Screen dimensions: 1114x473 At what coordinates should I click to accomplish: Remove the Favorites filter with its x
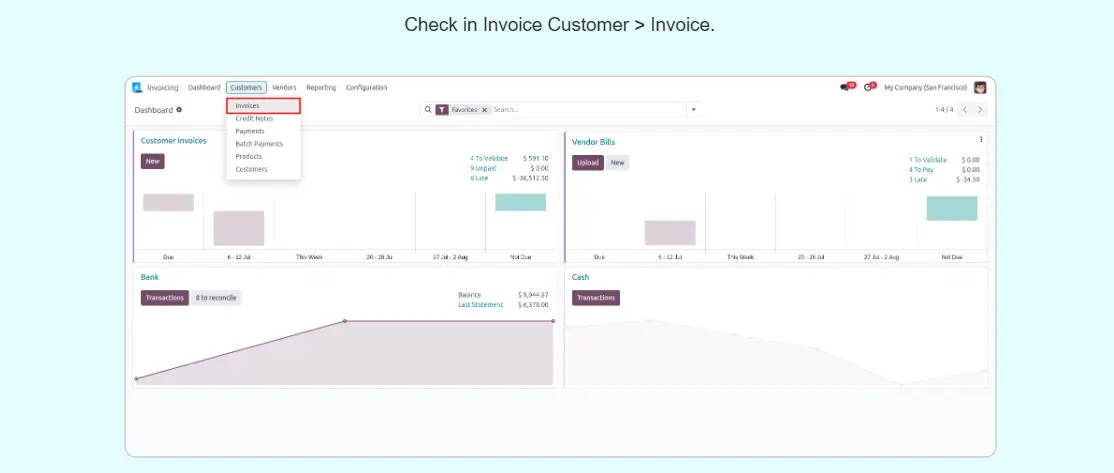[x=484, y=110]
